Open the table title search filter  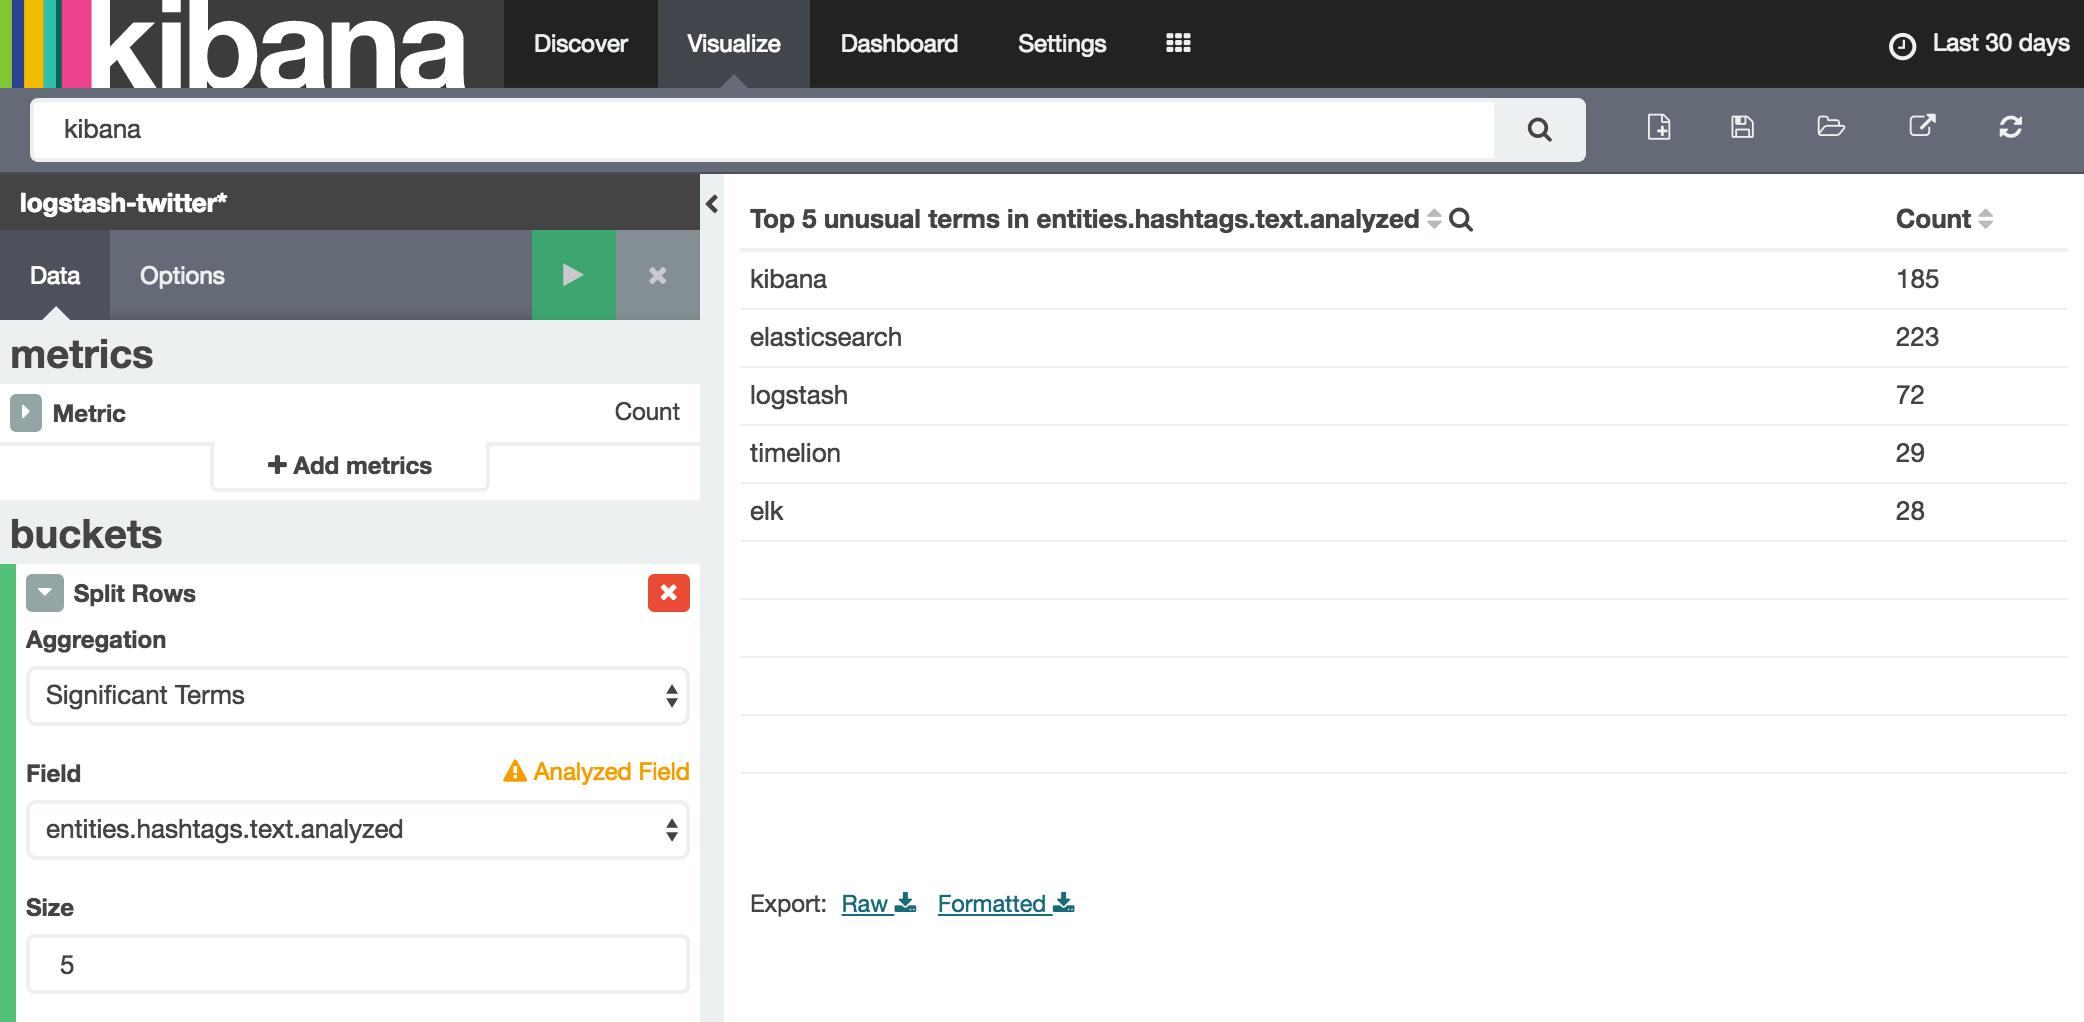pyautogui.click(x=1461, y=220)
